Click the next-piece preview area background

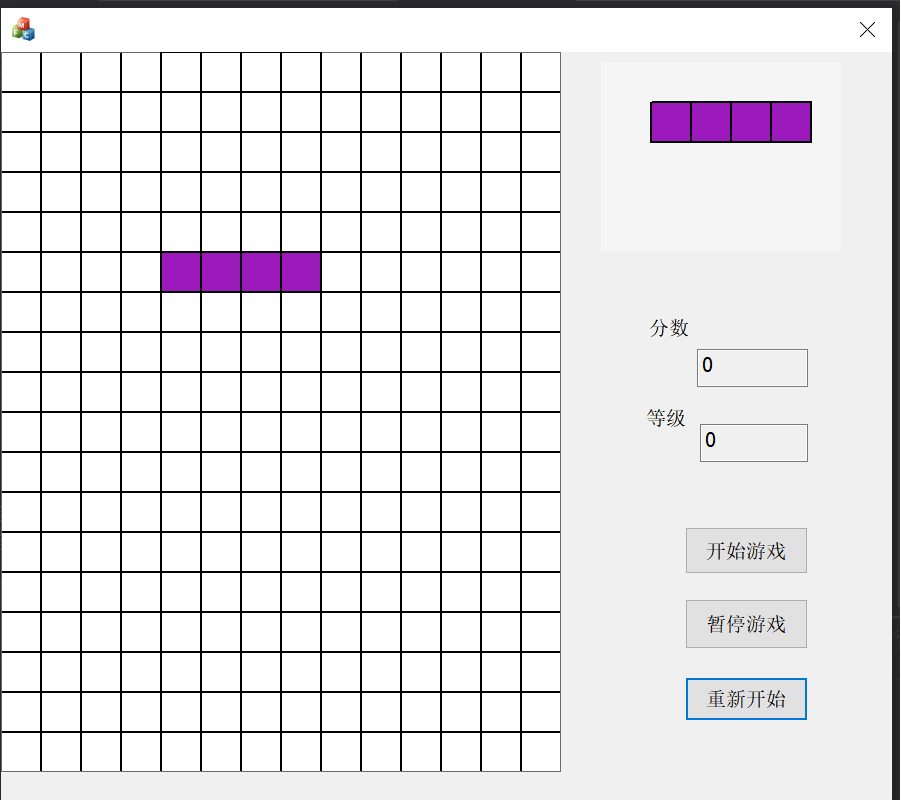[720, 200]
